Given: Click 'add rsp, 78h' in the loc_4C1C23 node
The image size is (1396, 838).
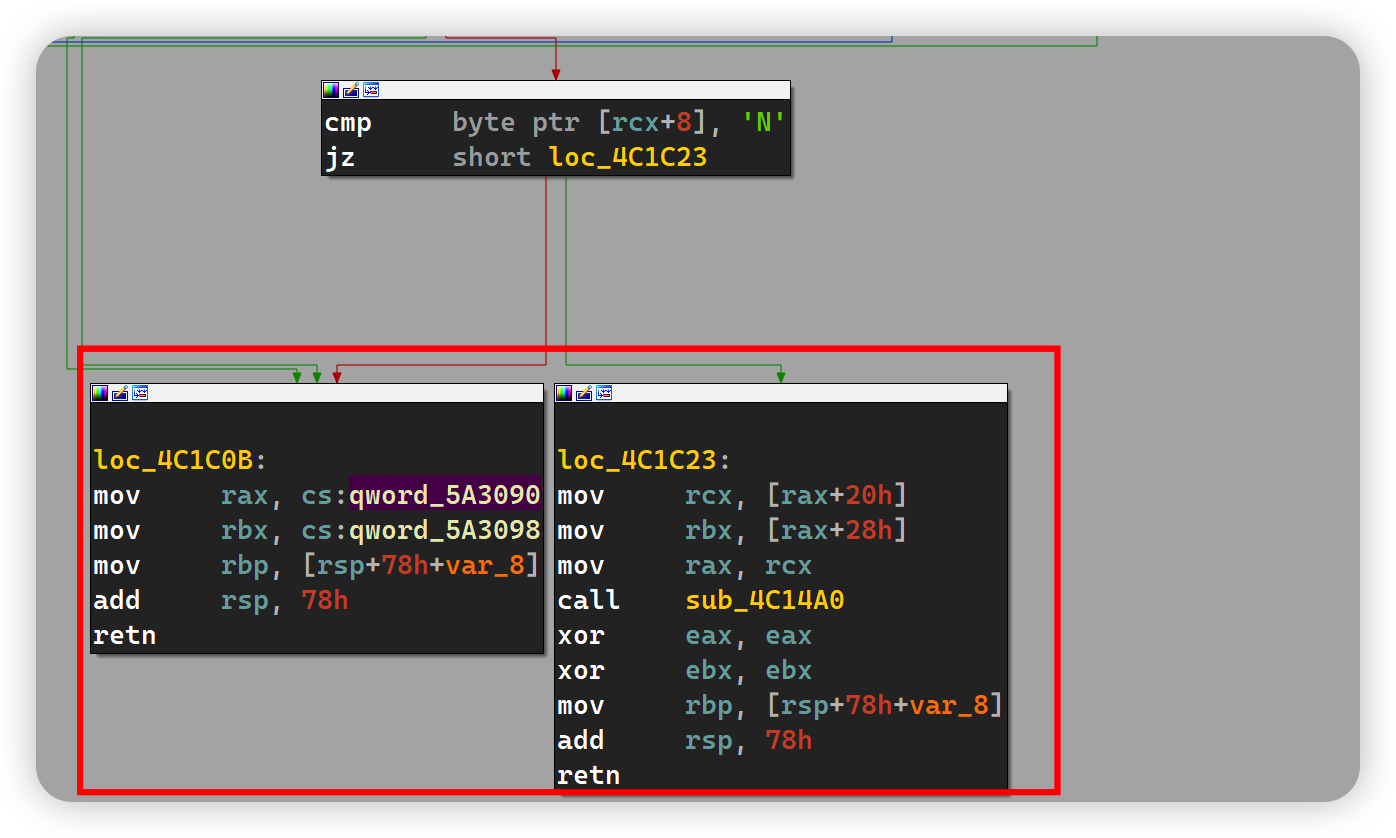Looking at the screenshot, I should click(685, 740).
